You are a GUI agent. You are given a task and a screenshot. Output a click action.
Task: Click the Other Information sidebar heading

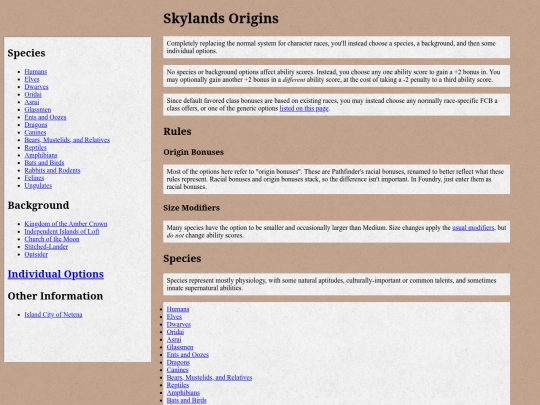click(x=55, y=296)
